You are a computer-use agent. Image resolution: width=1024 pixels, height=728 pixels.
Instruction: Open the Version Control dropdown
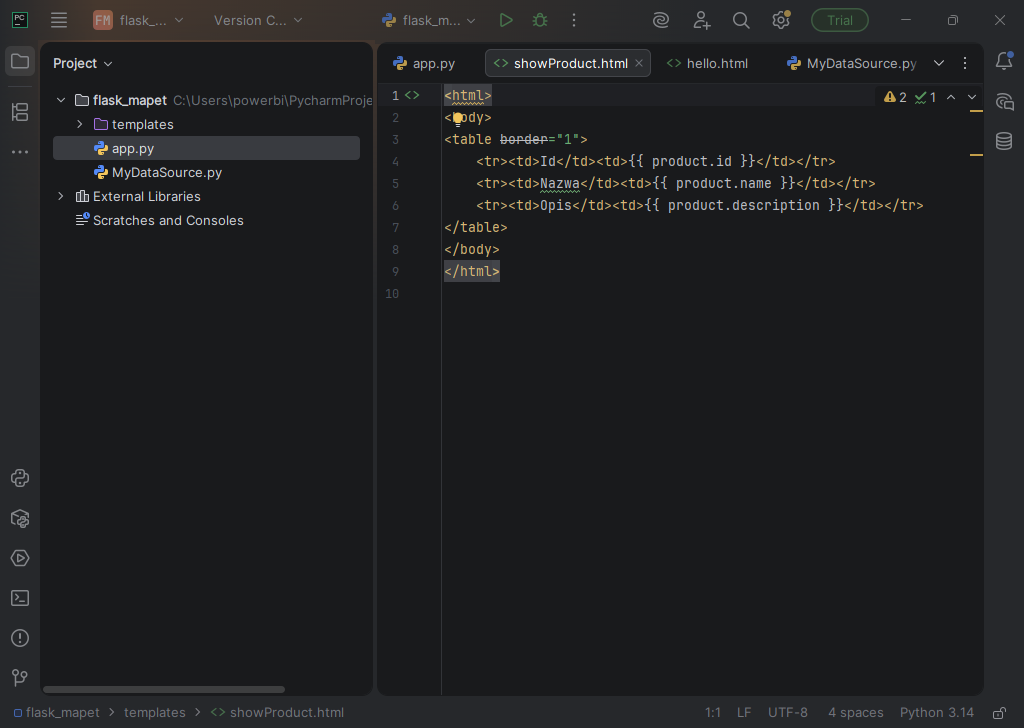point(258,20)
